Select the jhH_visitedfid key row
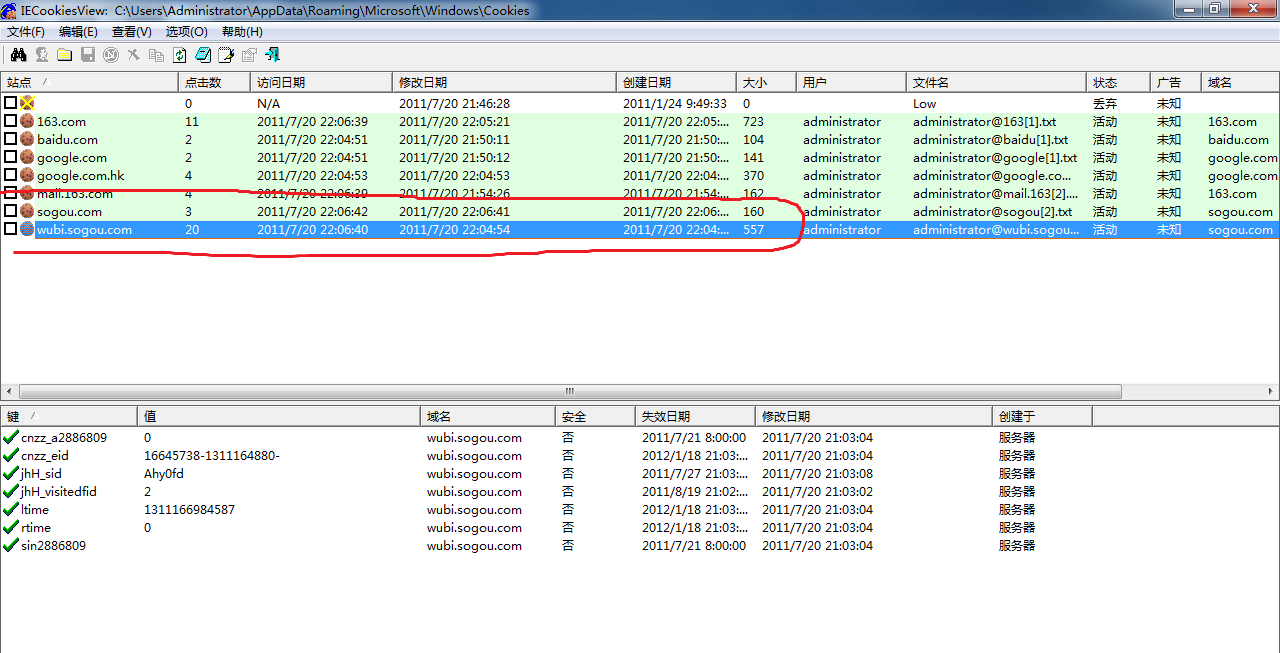Viewport: 1280px width, 653px height. coord(640,492)
